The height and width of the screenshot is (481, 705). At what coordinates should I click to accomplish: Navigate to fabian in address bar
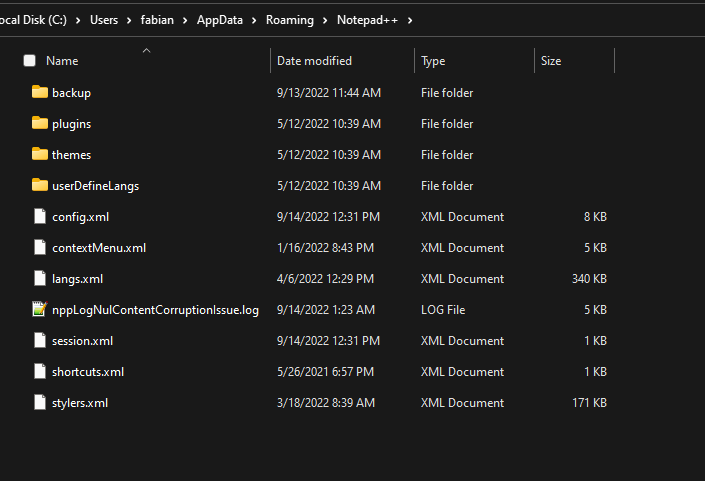[x=157, y=20]
